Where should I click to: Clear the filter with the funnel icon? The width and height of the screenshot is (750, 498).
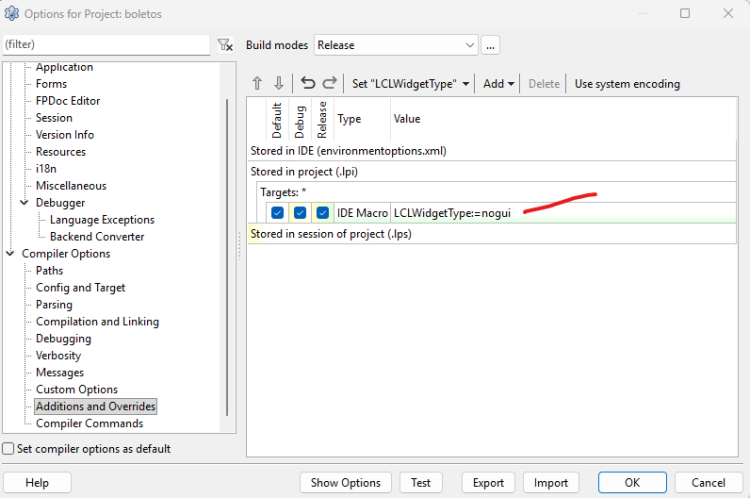225,45
